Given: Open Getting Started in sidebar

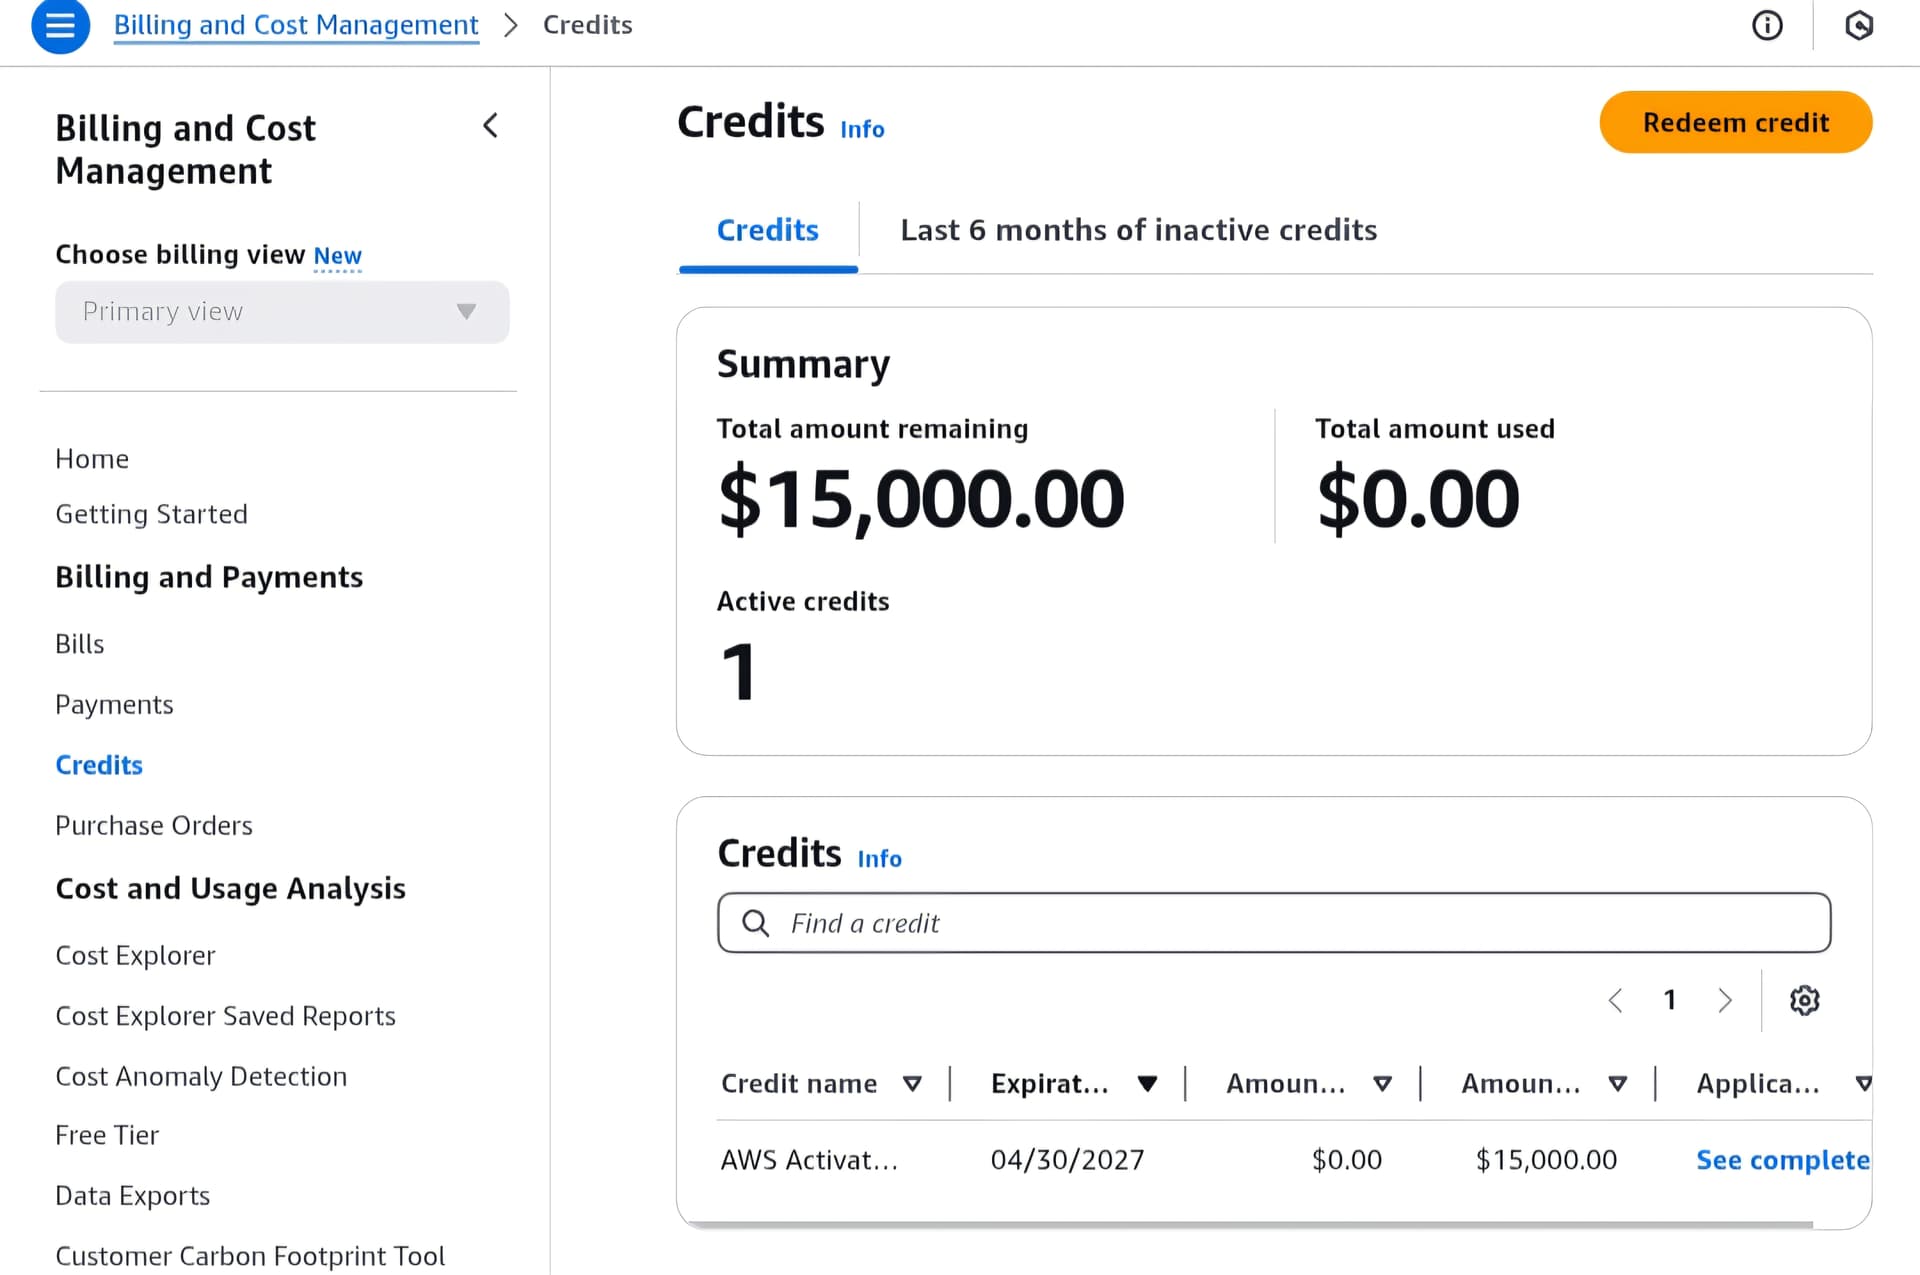Looking at the screenshot, I should (151, 514).
